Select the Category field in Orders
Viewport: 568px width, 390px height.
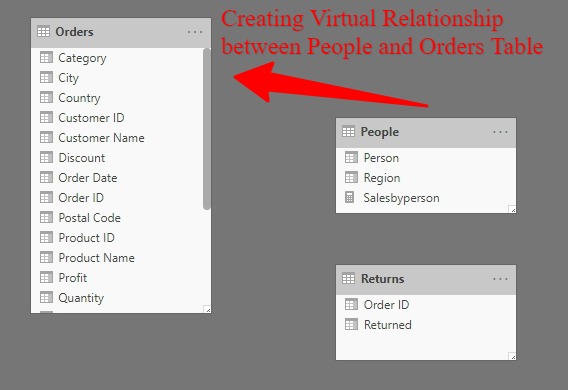(x=82, y=58)
